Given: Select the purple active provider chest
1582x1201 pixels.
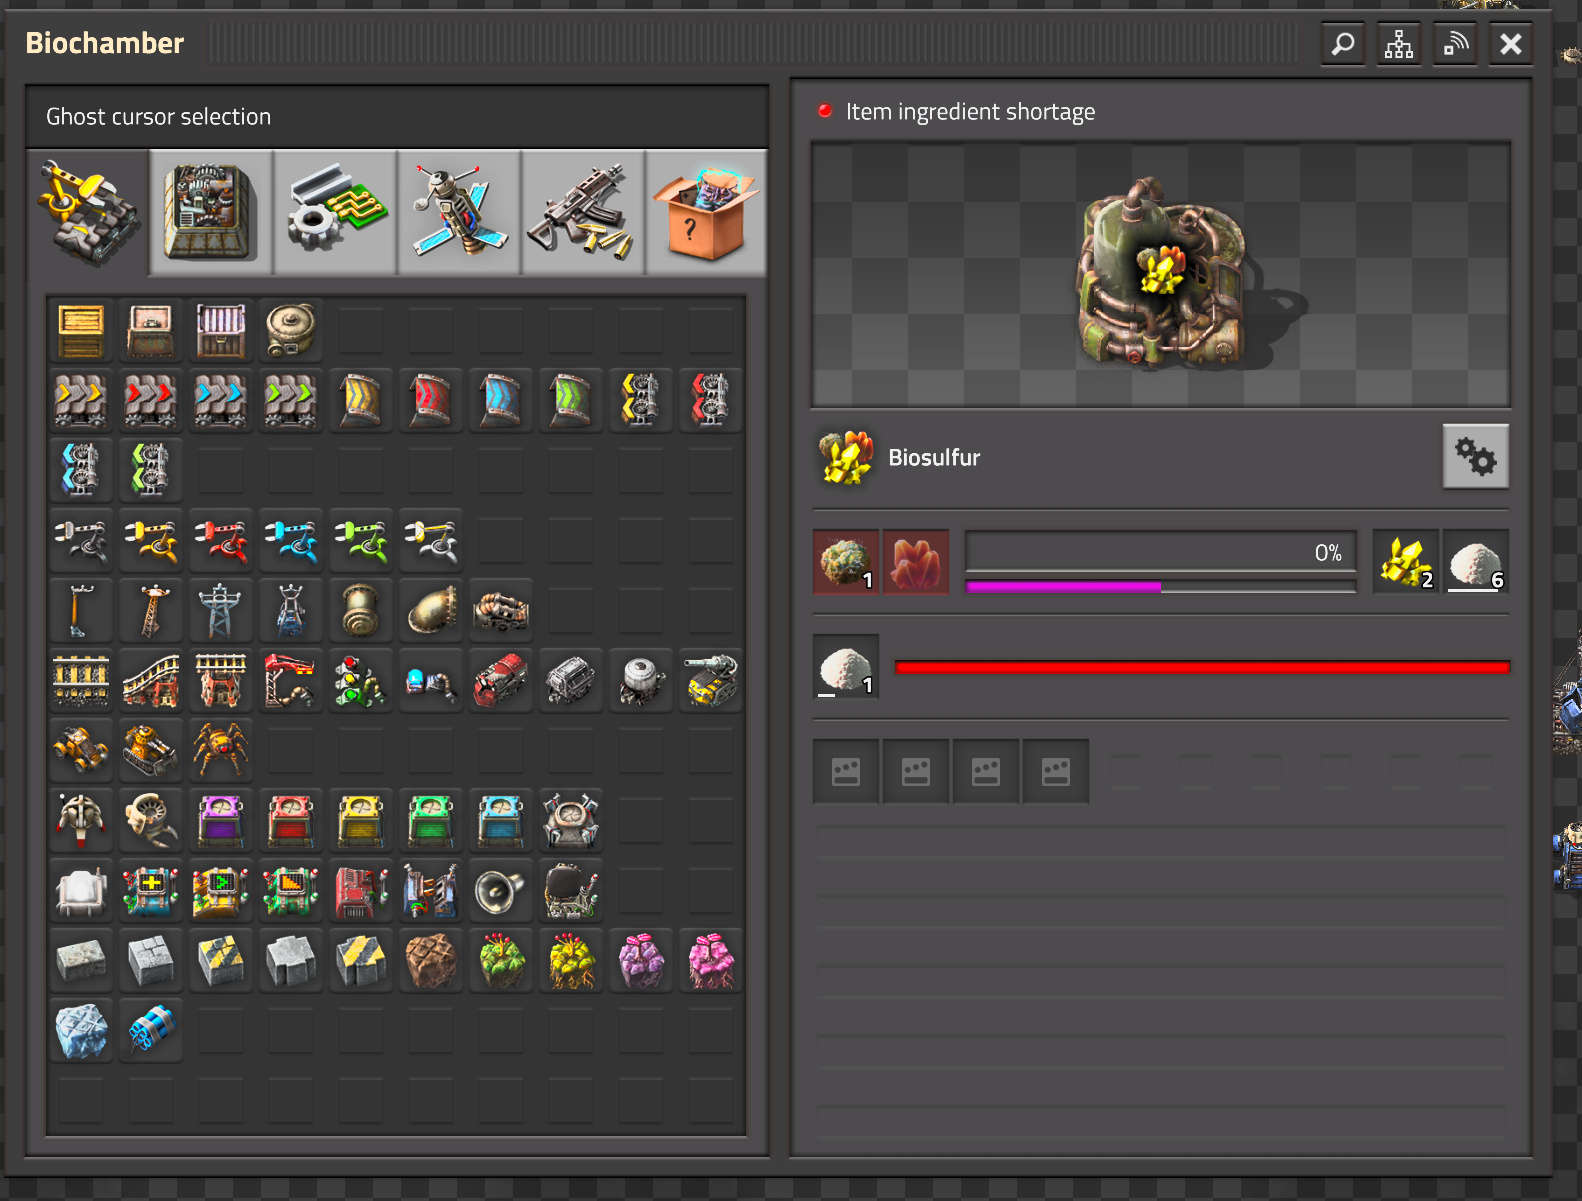Looking at the screenshot, I should 221,821.
